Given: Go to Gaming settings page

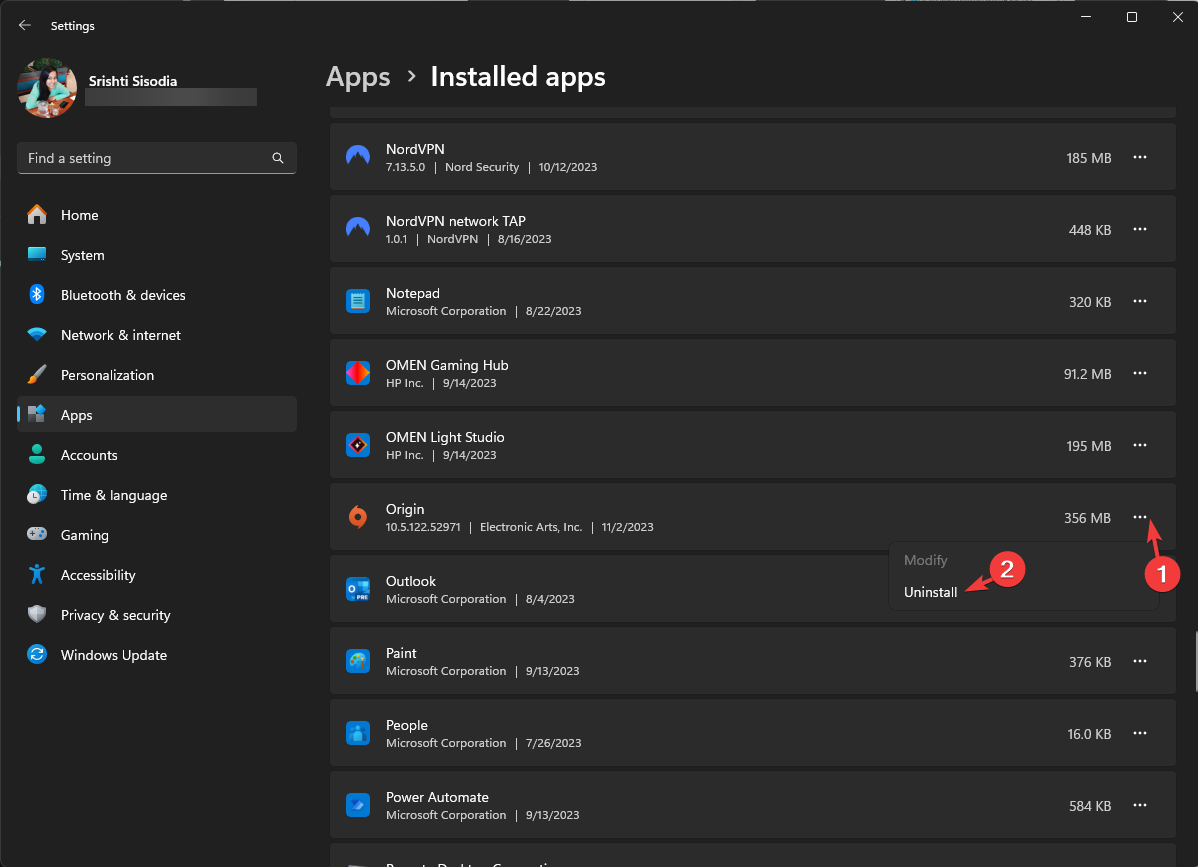Looking at the screenshot, I should 157,535.
